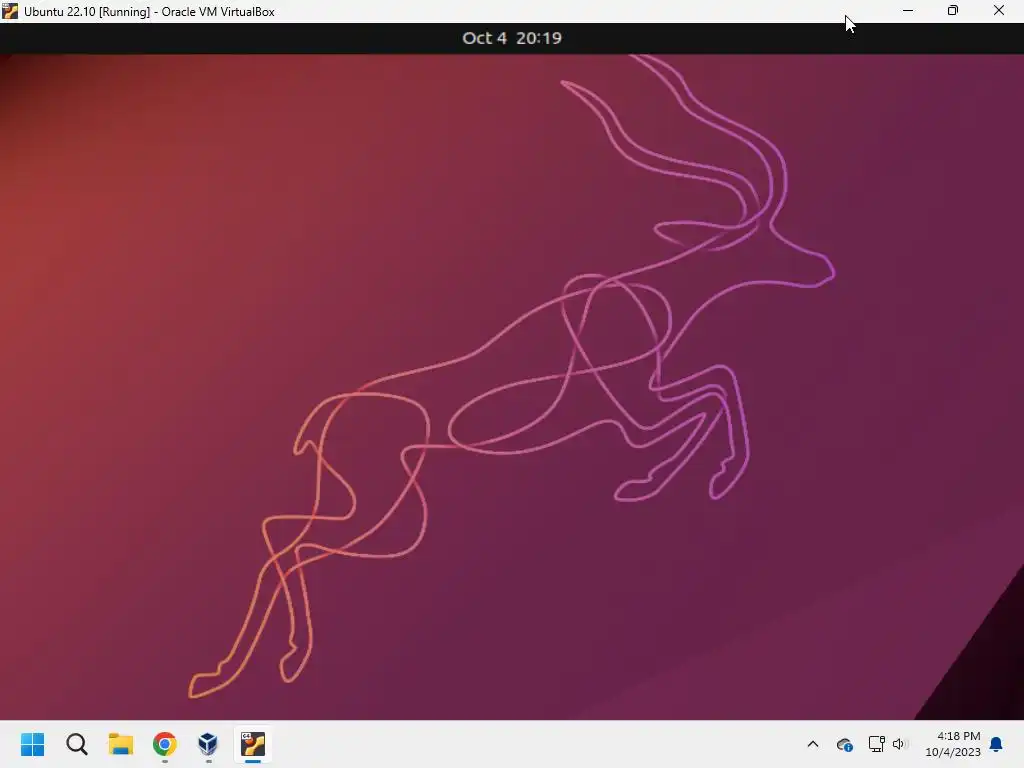Open the cloud sync tray icon
Viewport: 1024px width, 768px height.
(x=844, y=744)
